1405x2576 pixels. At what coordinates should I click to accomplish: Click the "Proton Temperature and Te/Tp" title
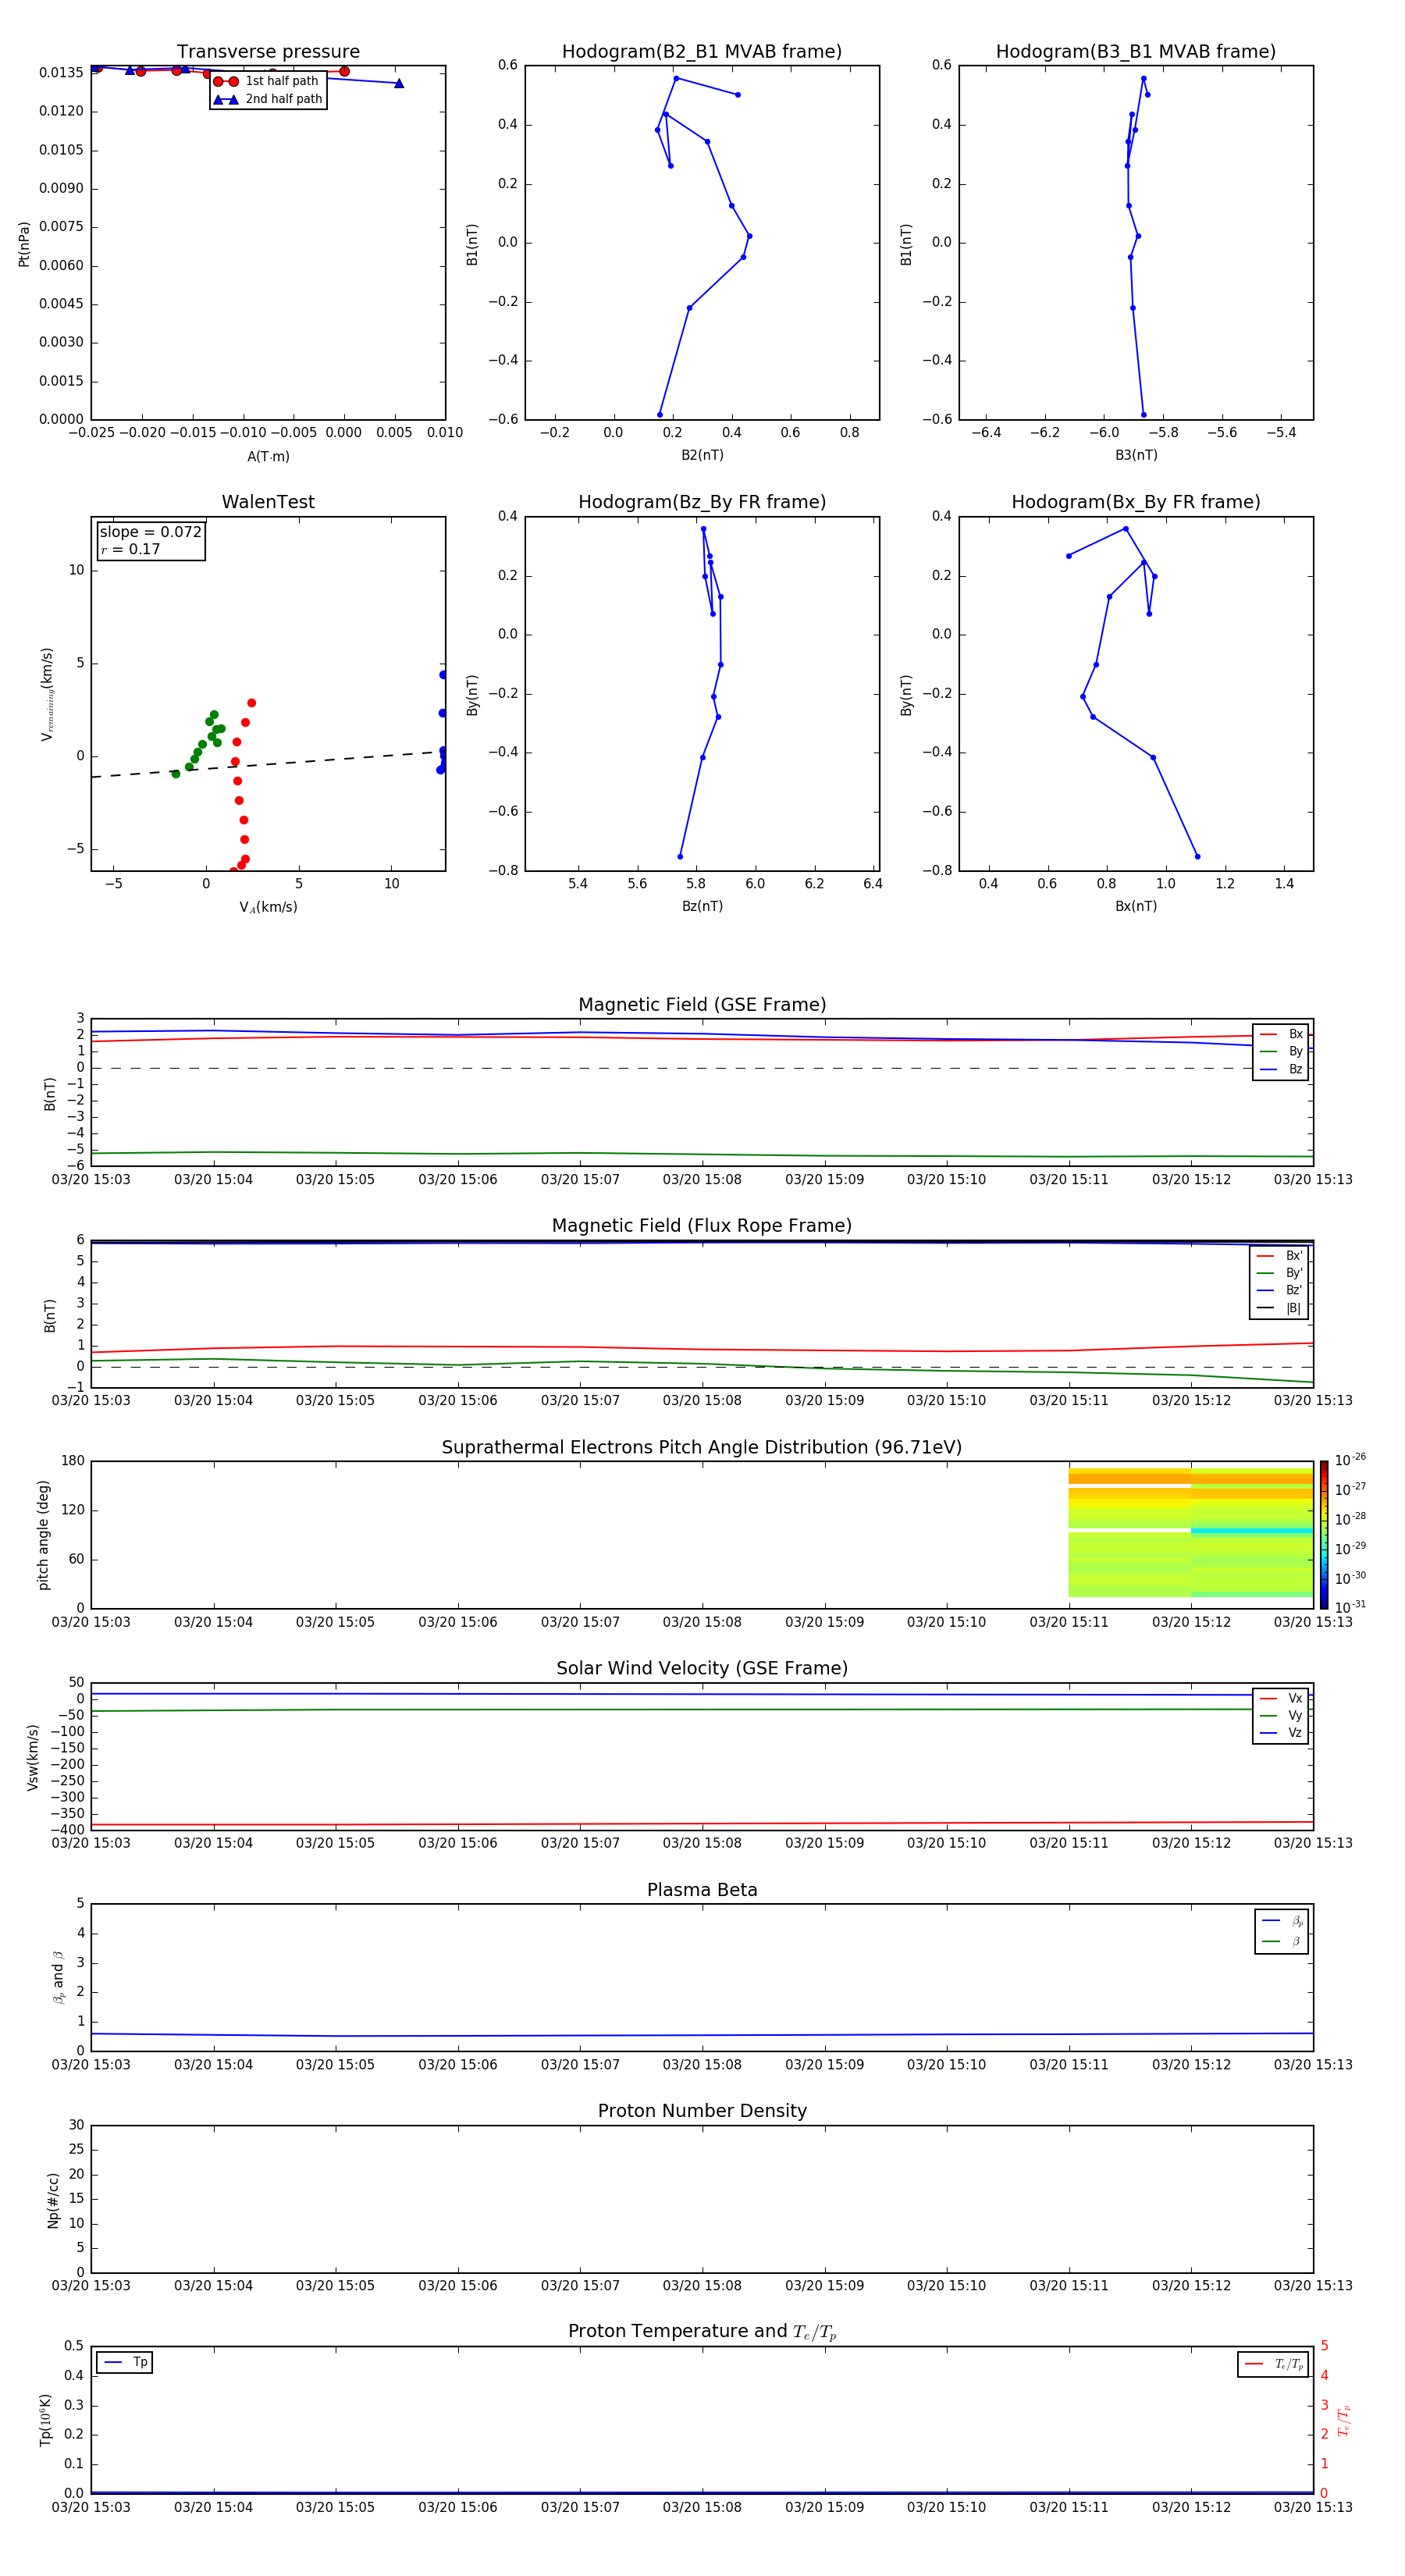point(702,2332)
